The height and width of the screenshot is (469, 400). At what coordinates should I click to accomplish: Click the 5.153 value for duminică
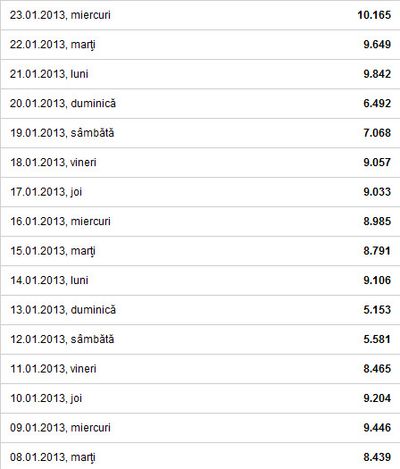point(377,310)
